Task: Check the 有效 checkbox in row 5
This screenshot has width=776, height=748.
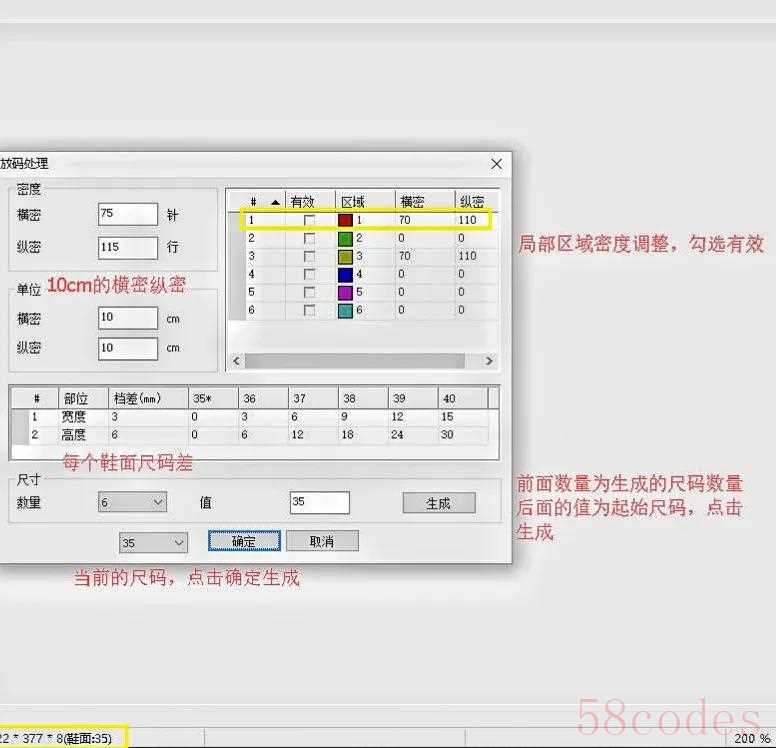Action: click(310, 293)
